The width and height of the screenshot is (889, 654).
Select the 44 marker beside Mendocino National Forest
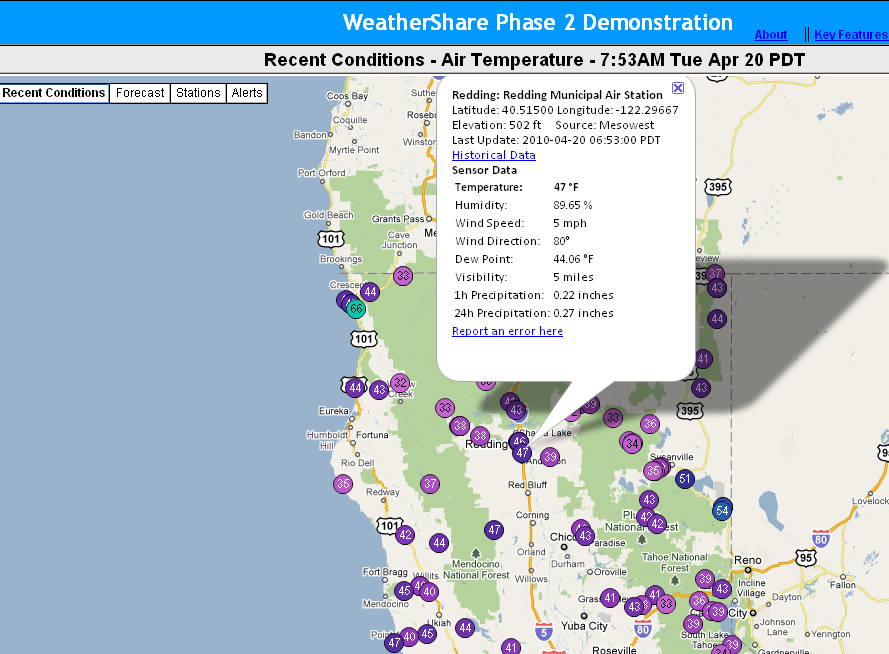pyautogui.click(x=439, y=543)
